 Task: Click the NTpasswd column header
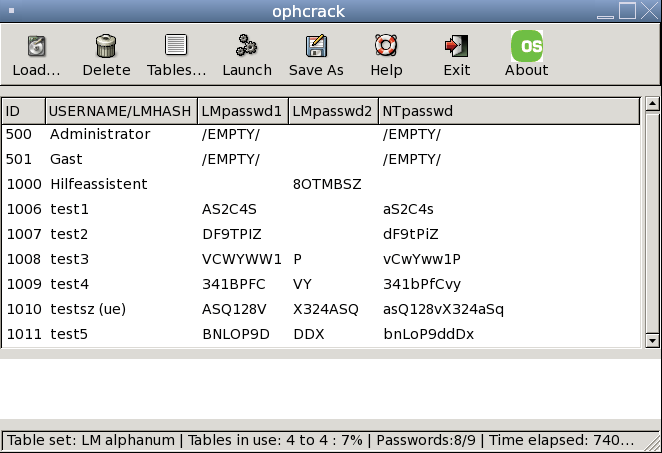pos(509,111)
